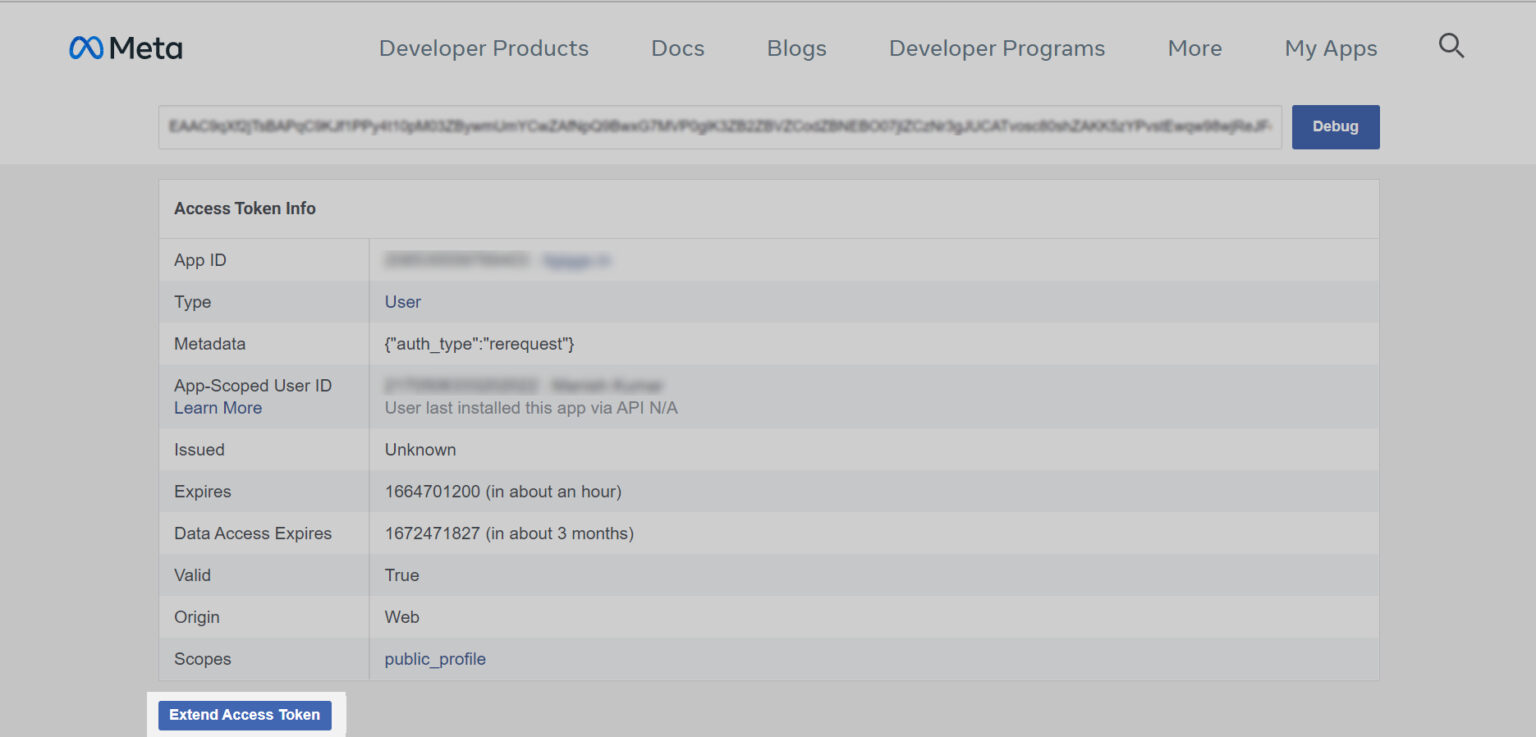Go to Blogs in top navigation
The width and height of the screenshot is (1536, 737).
[797, 48]
